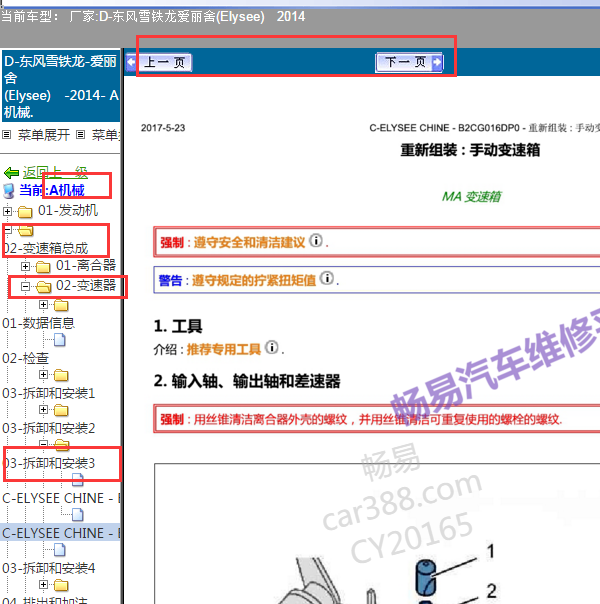This screenshot has width=600, height=604.
Task: Open the 遵守规定的拧紧扭矩值 link
Action: [x=254, y=280]
